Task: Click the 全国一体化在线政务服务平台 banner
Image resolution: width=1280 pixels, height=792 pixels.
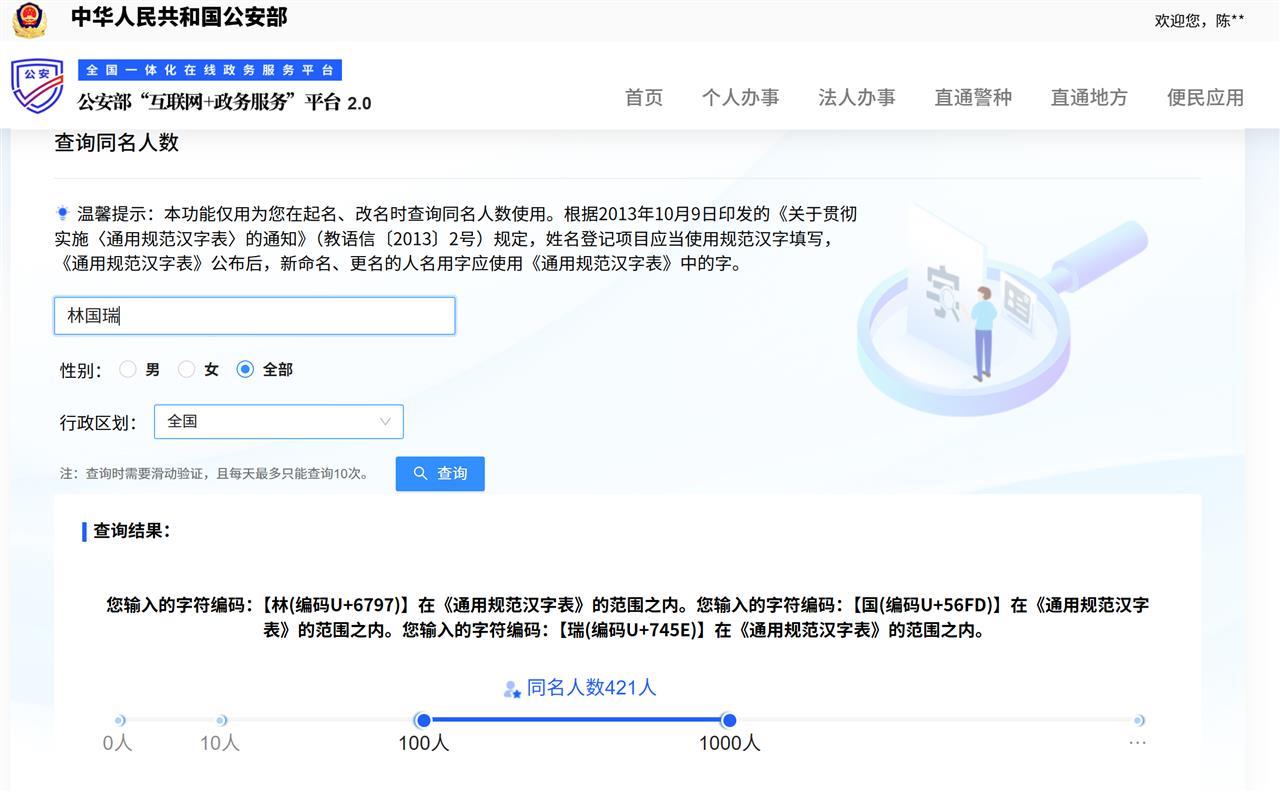Action: pyautogui.click(x=210, y=70)
